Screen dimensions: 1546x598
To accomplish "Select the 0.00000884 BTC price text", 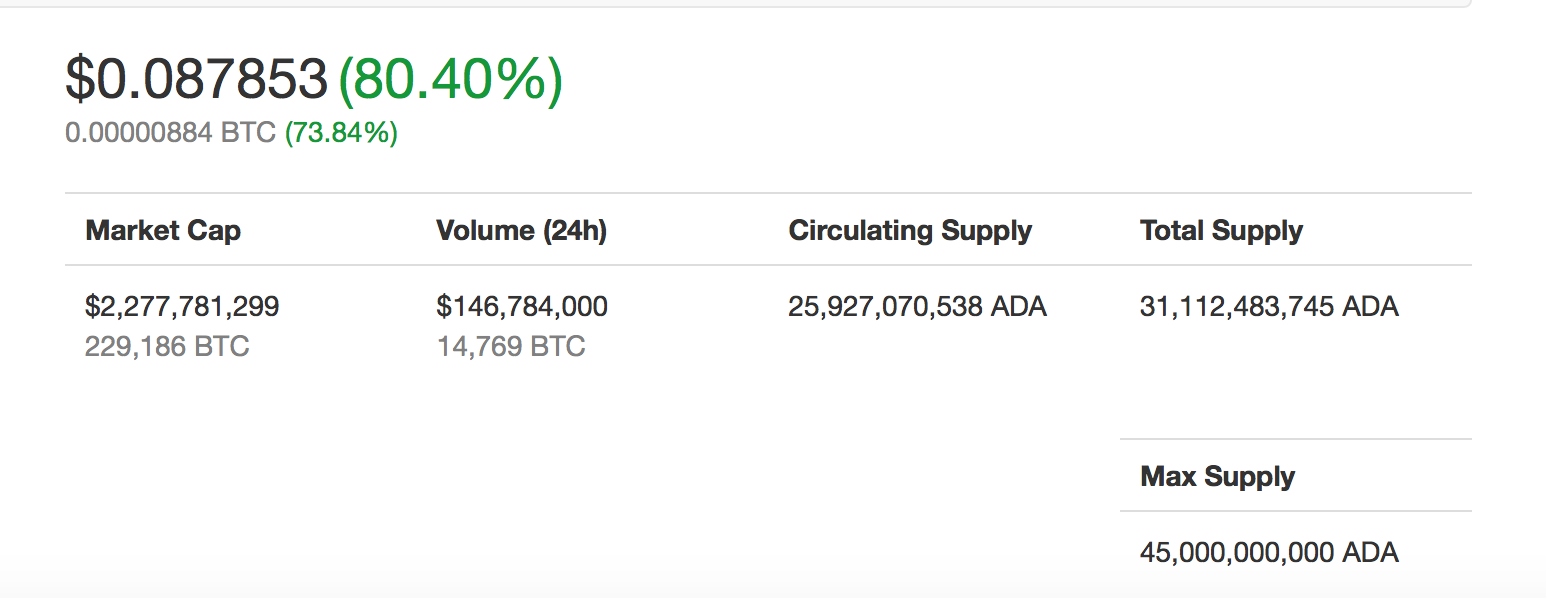I will coord(170,132).
